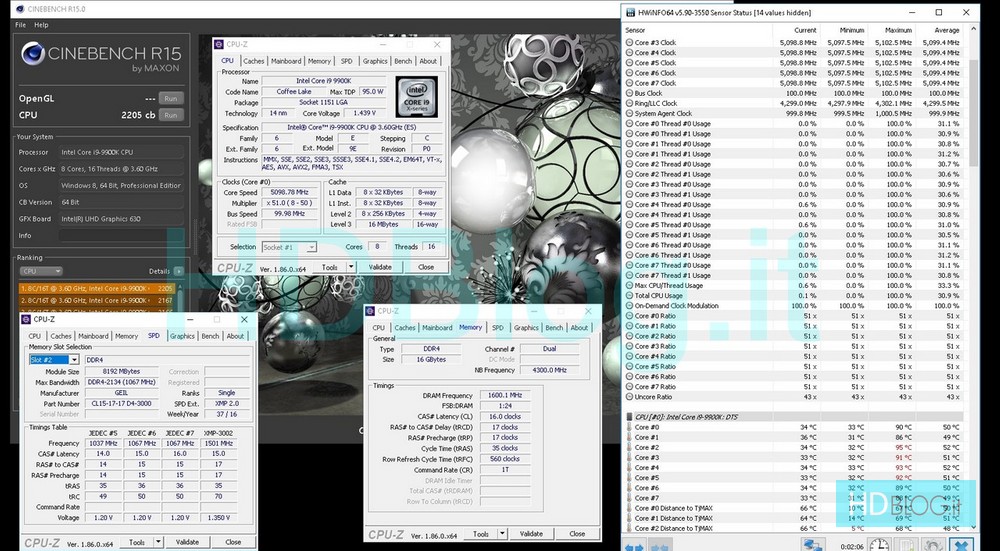Click the HWiNFO logging sheet icon
Image resolution: width=1000 pixels, height=551 pixels.
[x=907, y=545]
